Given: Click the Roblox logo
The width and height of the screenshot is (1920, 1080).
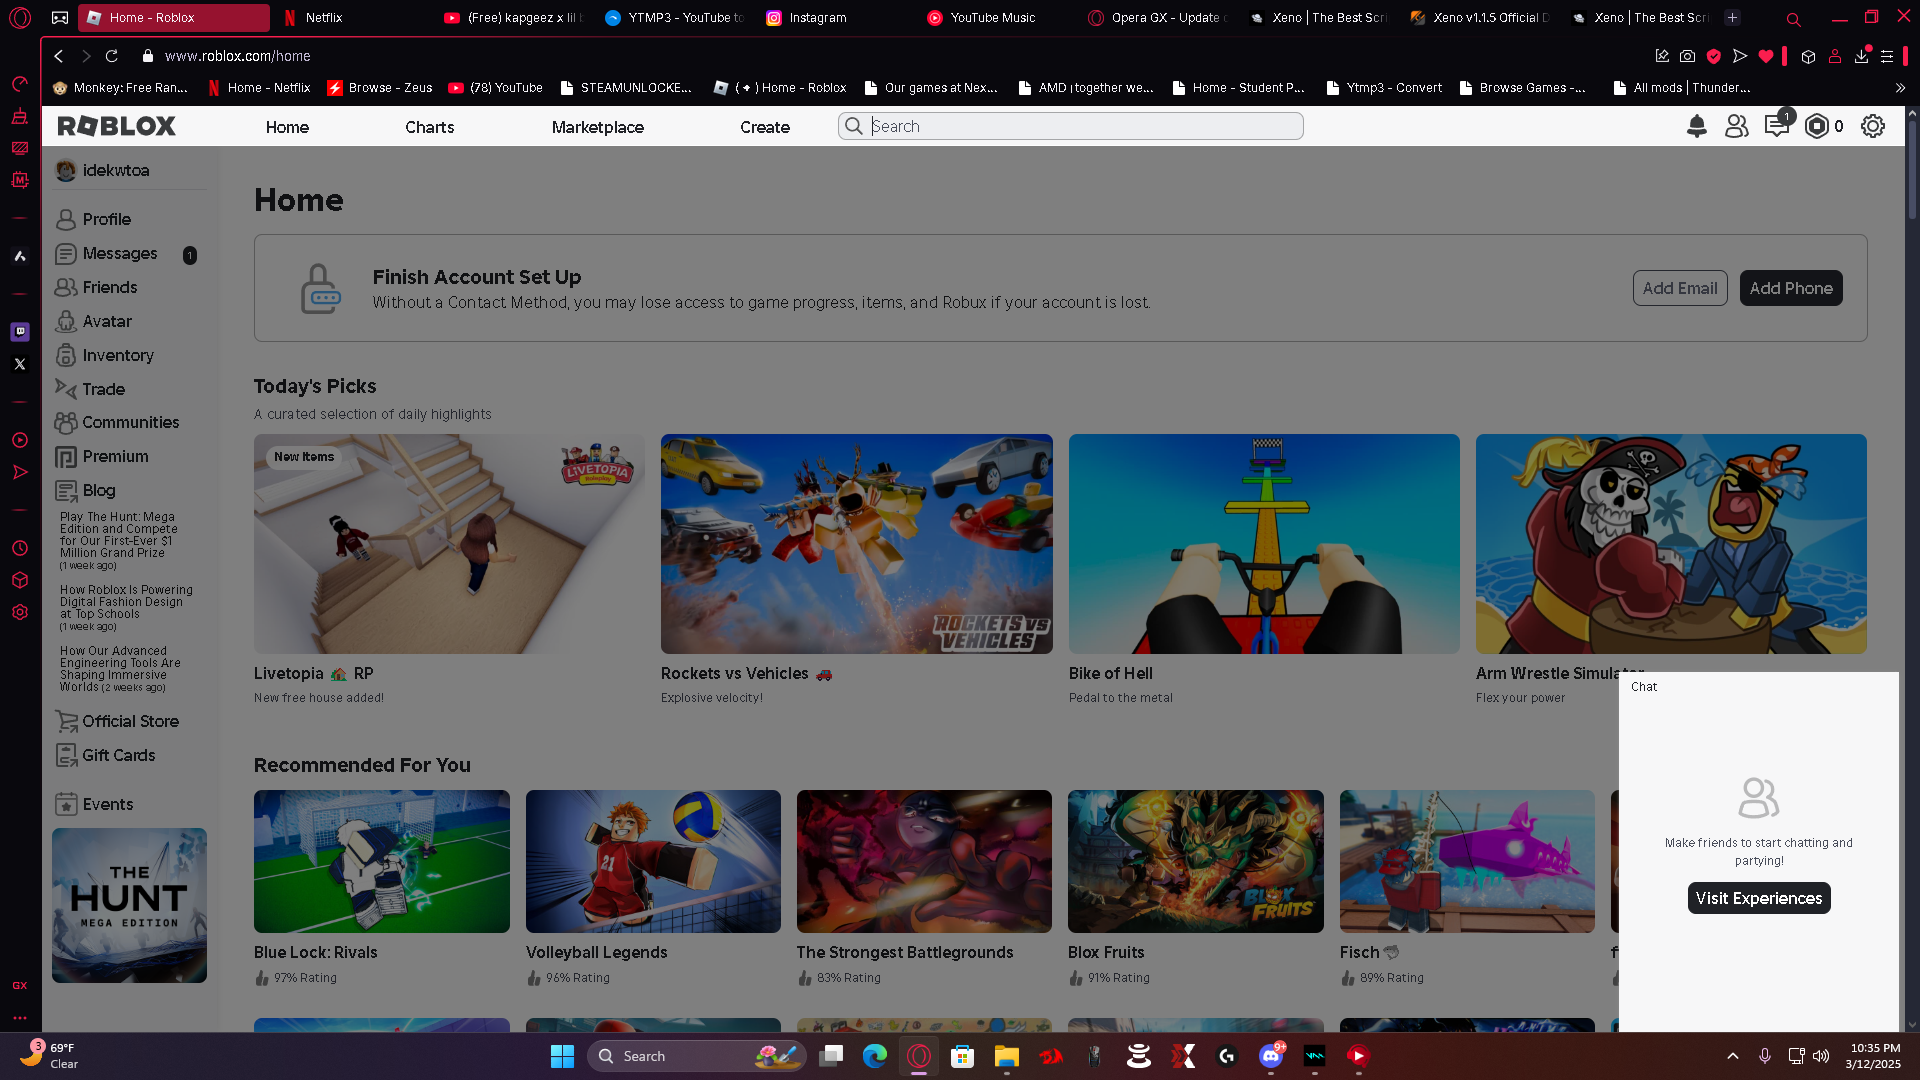Looking at the screenshot, I should tap(117, 126).
